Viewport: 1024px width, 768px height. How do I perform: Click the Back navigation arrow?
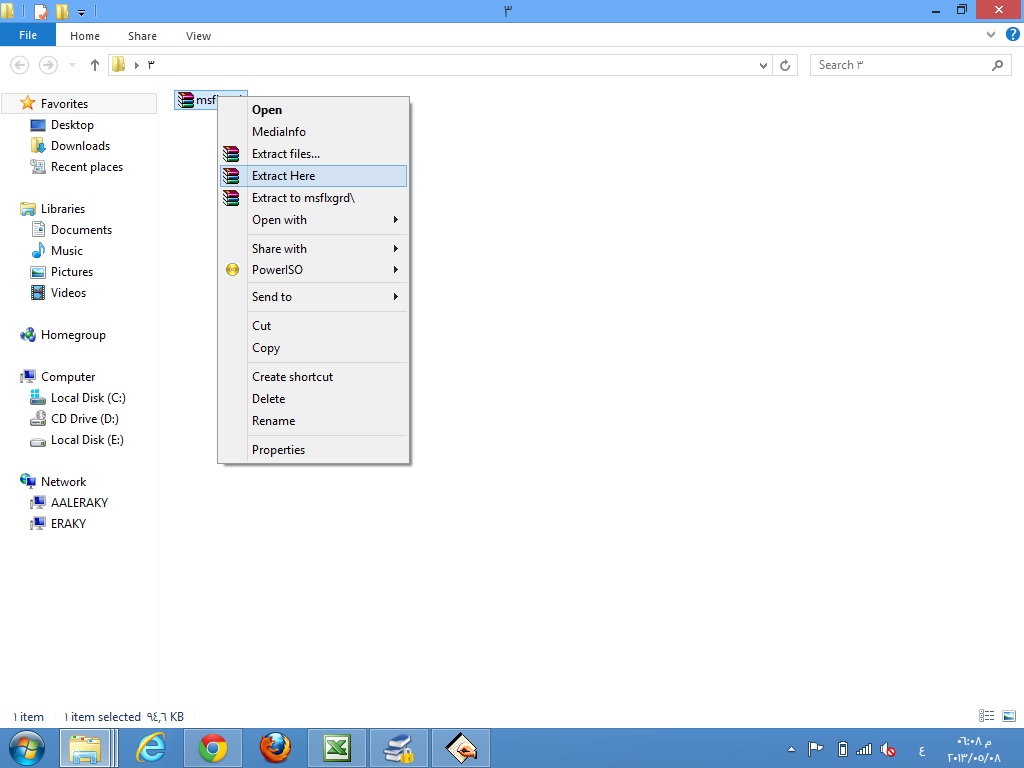pyautogui.click(x=20, y=65)
